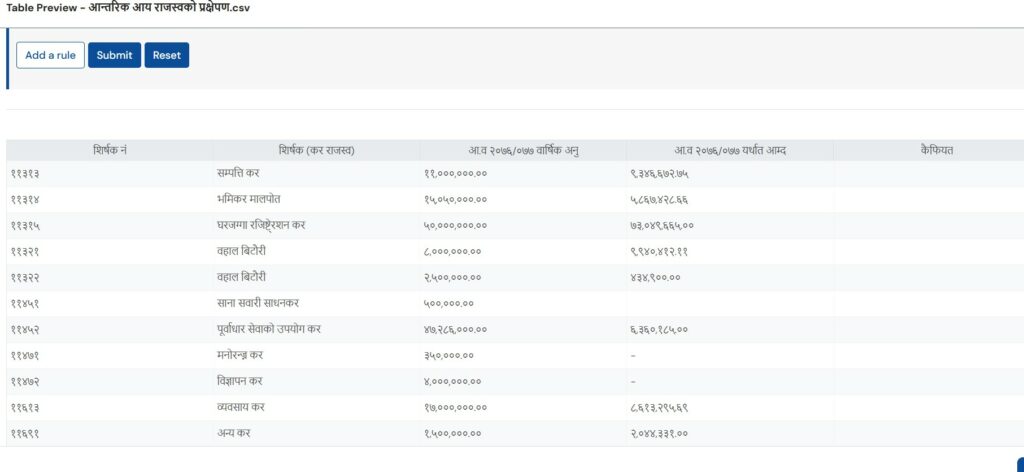Viewport: 1024px width, 472px height.
Task: Select cell ११३१३
Action: coord(110,174)
